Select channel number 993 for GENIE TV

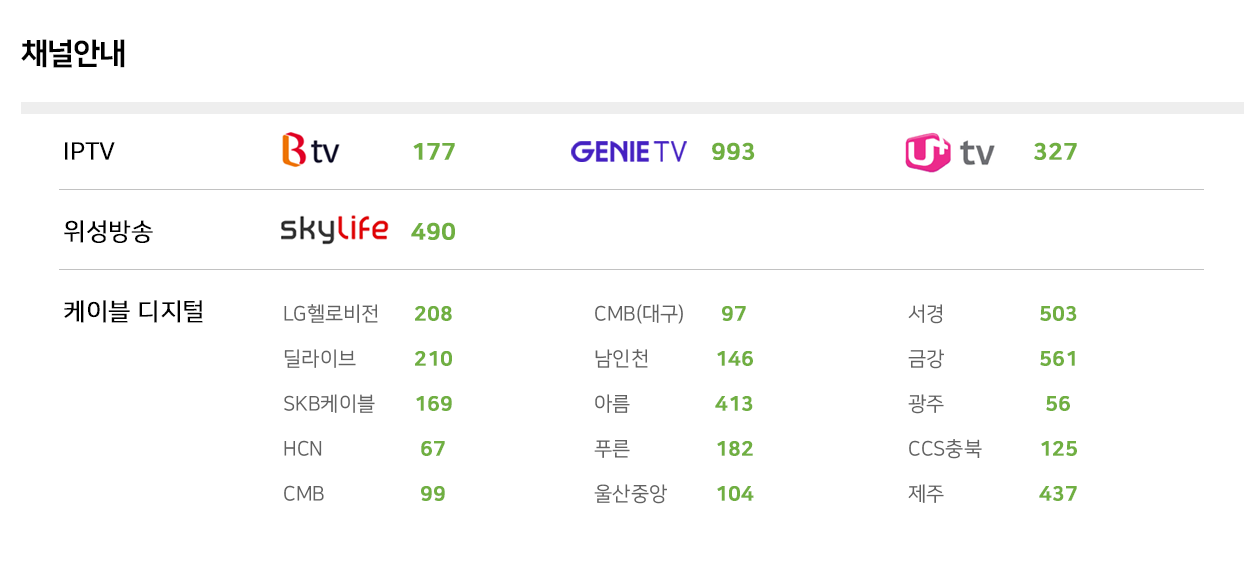733,152
